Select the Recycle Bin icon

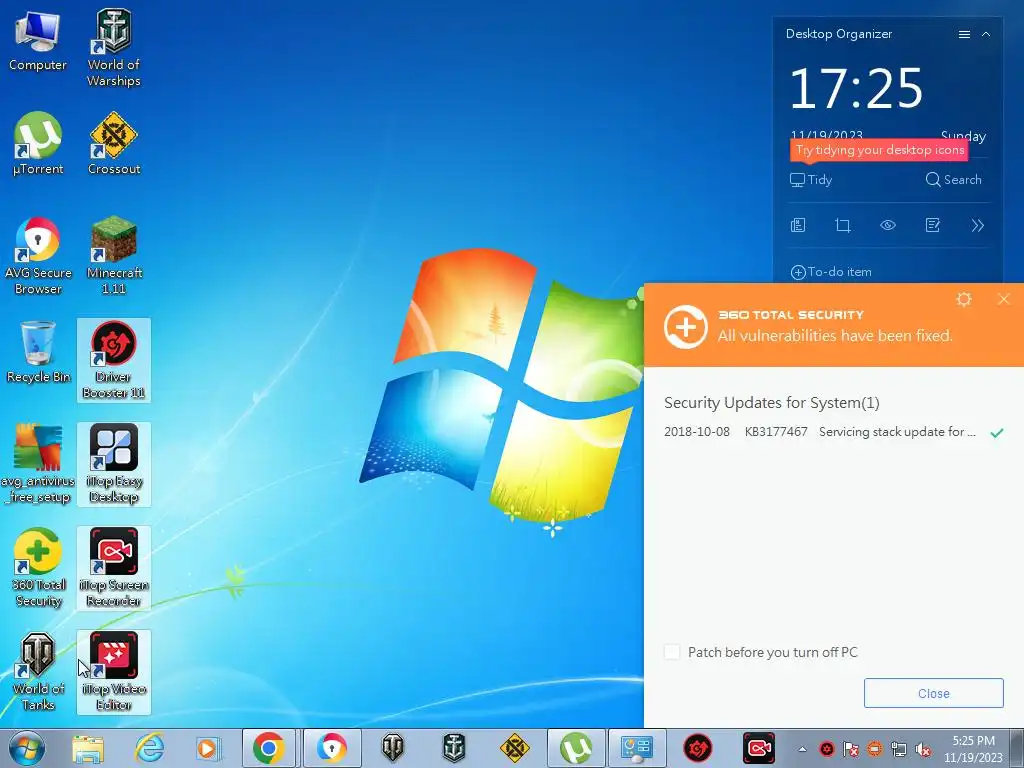tap(38, 353)
